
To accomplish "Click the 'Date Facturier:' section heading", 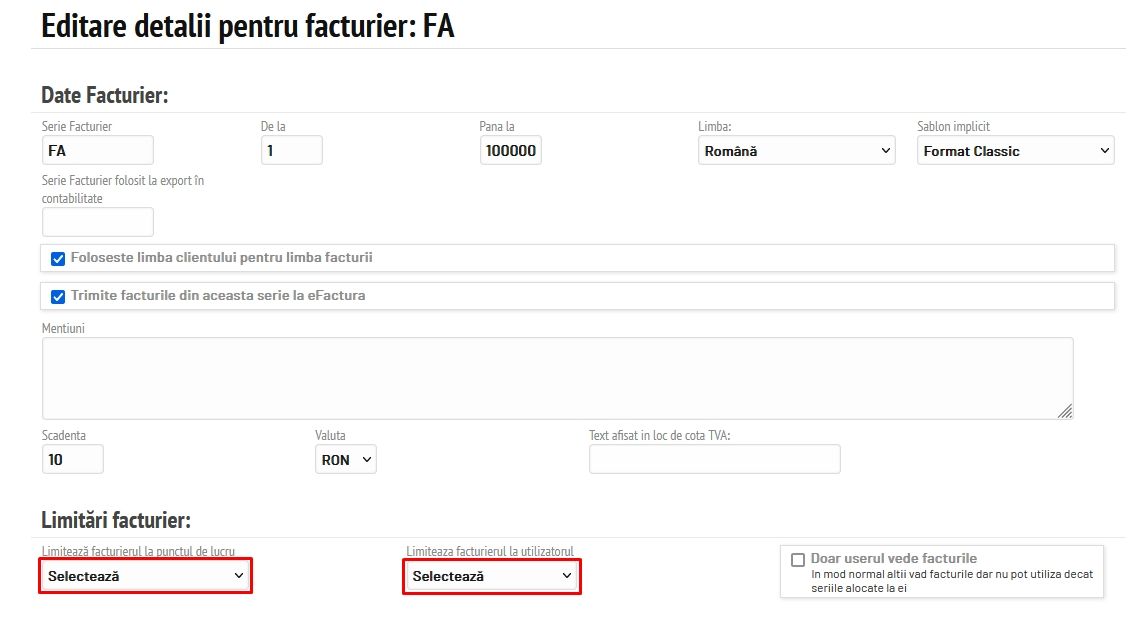I will point(105,95).
